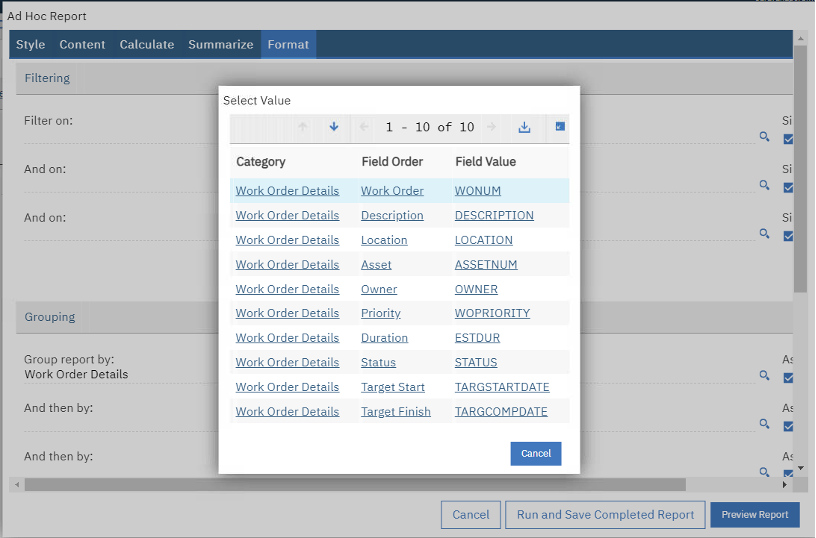The width and height of the screenshot is (816, 538).
Task: Select the WOPRIORITY field value link
Action: click(x=492, y=313)
